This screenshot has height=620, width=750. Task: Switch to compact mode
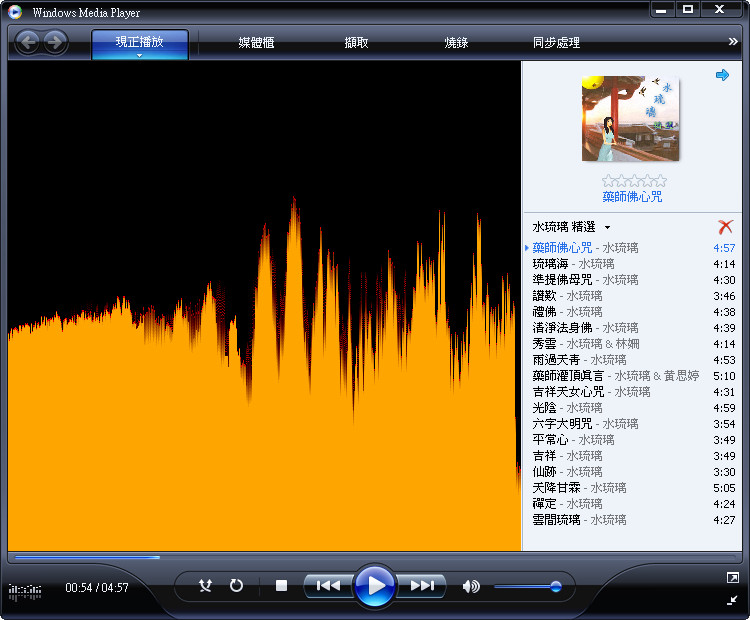click(732, 599)
